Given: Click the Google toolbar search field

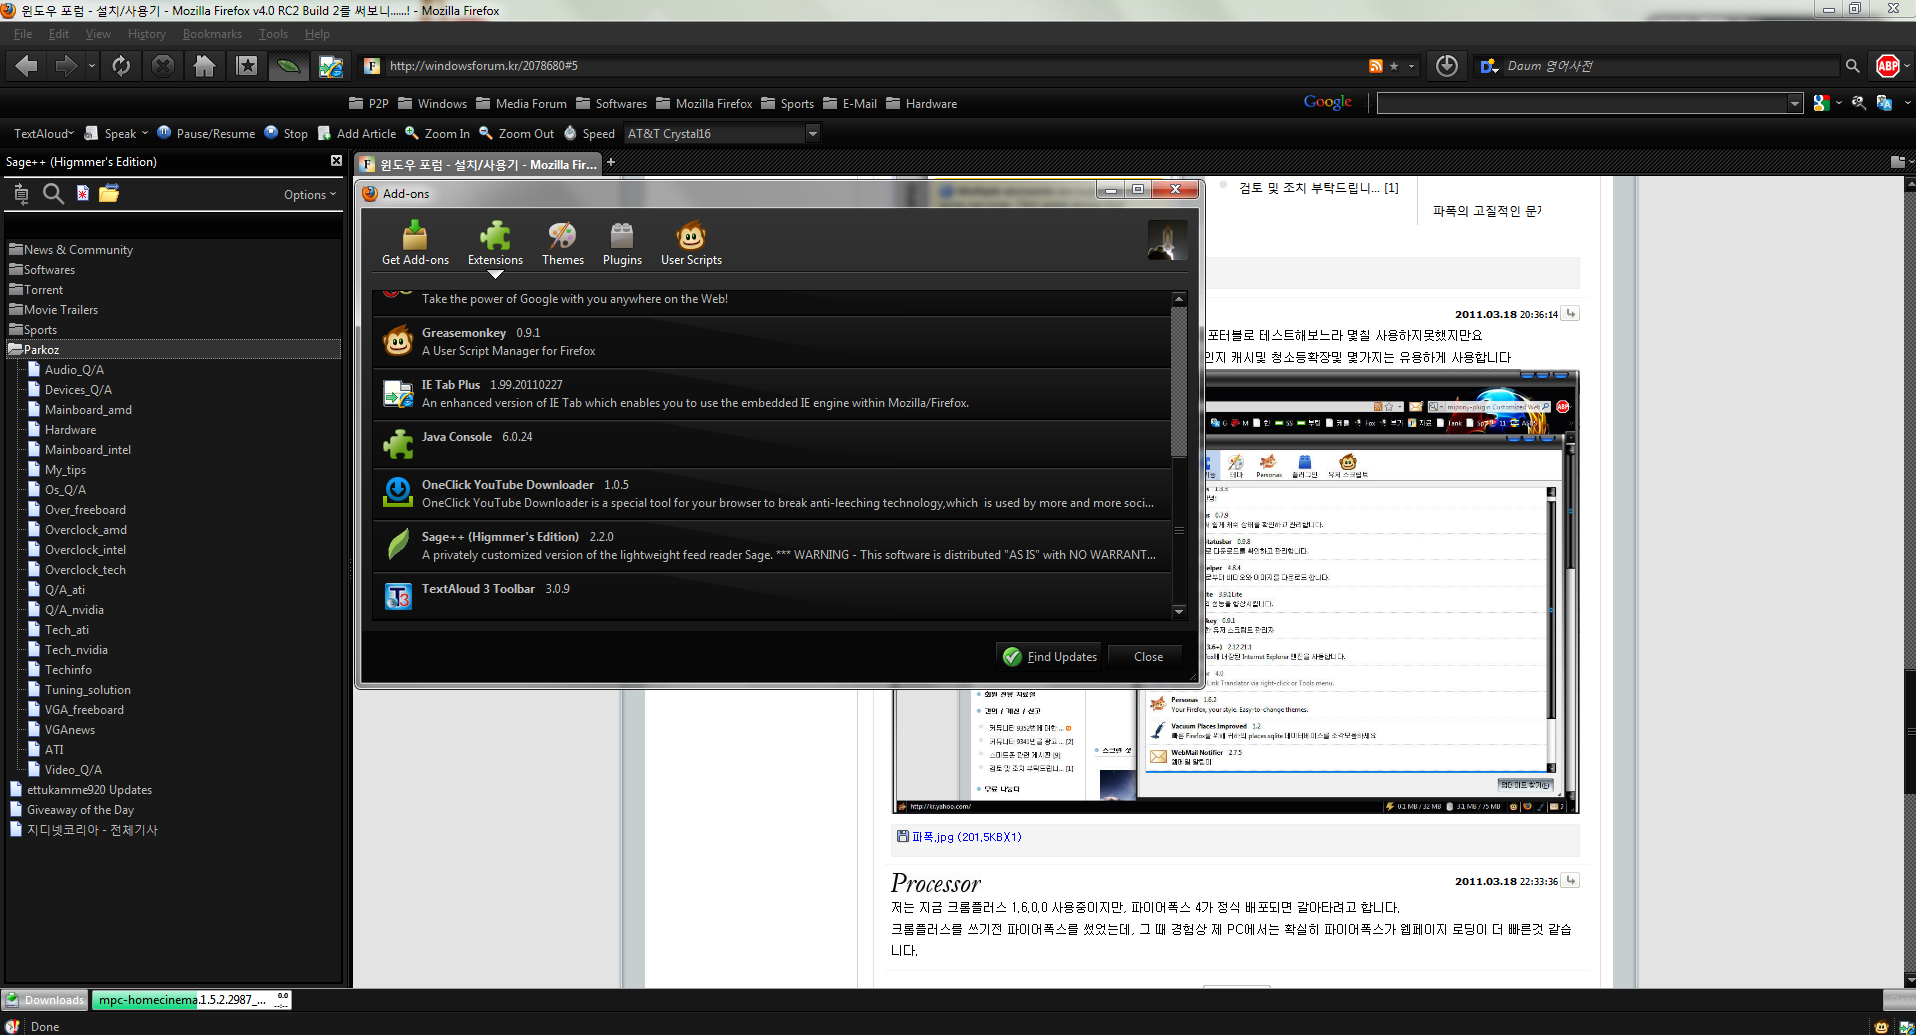Looking at the screenshot, I should pos(1582,103).
